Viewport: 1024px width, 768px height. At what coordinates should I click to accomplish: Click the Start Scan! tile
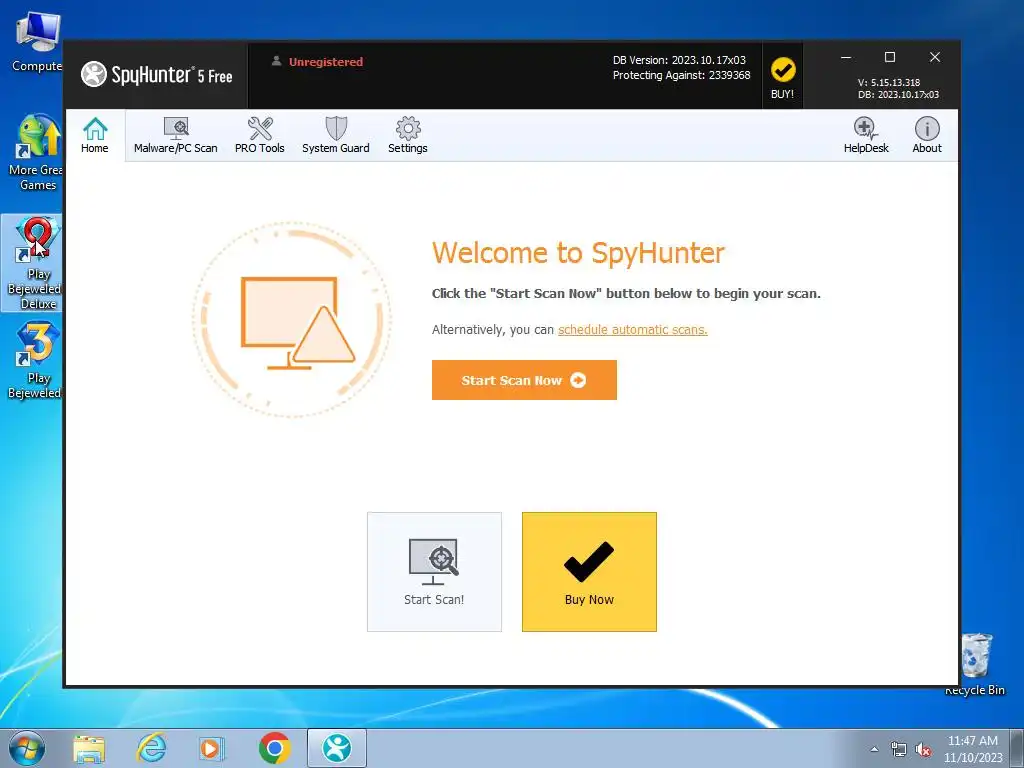point(434,571)
